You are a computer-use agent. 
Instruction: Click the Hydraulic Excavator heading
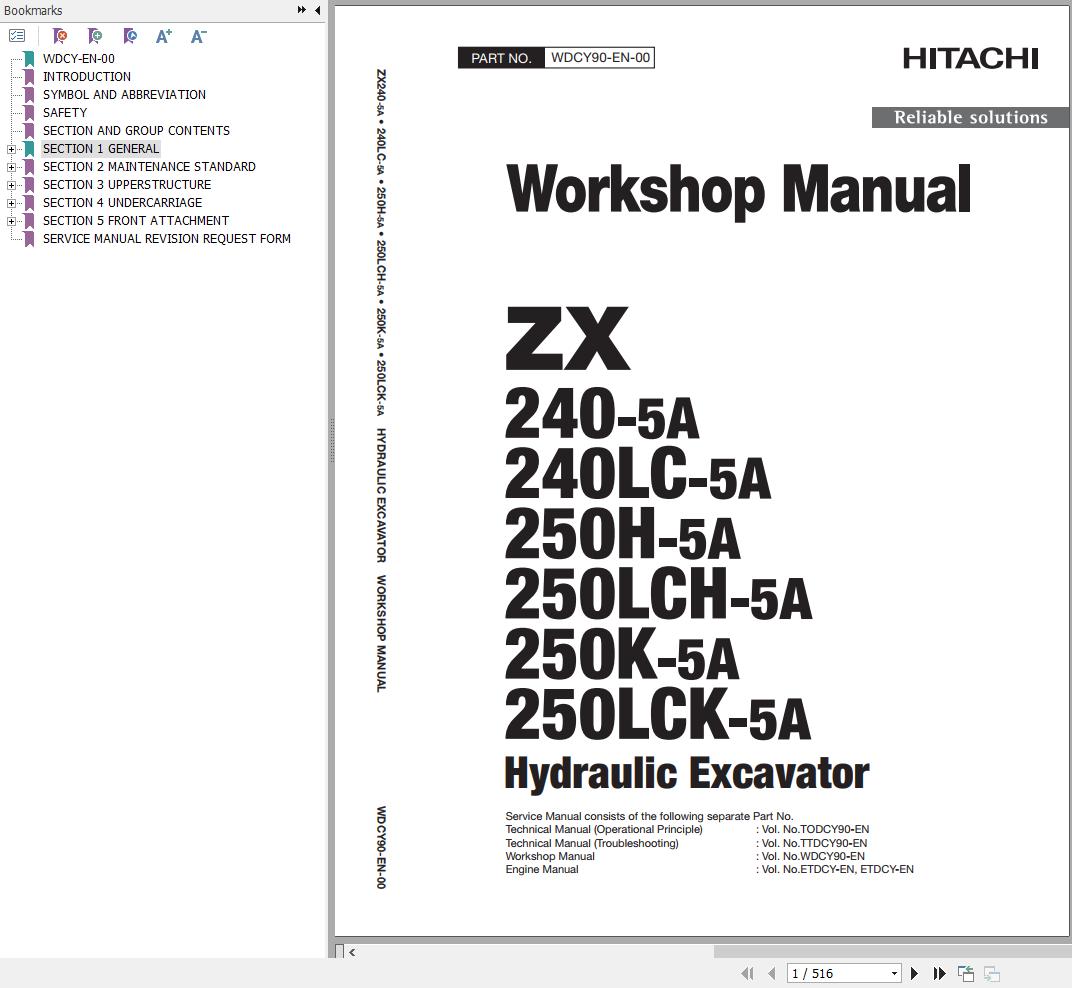(686, 773)
